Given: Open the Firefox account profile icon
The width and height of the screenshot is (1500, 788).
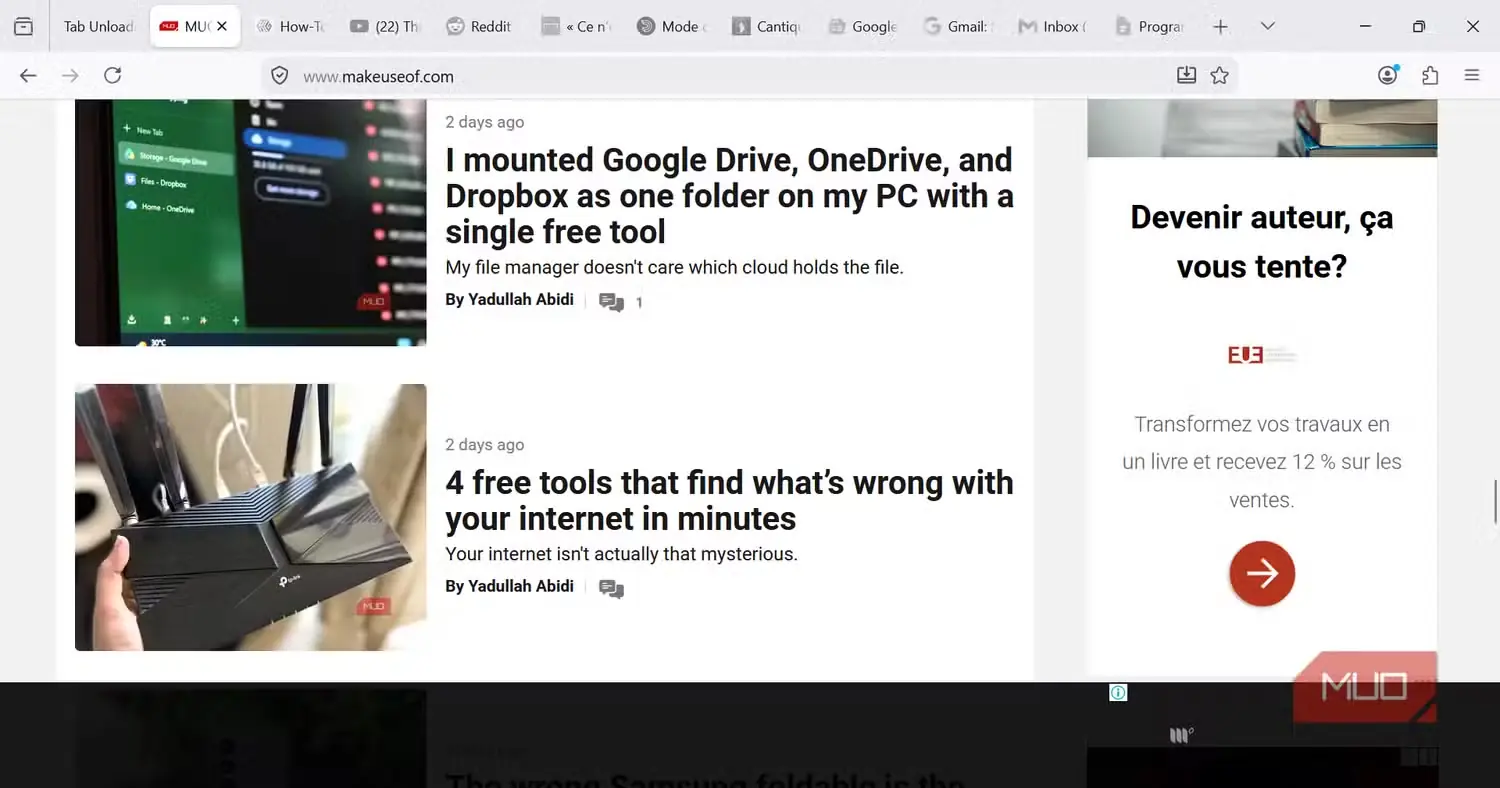Looking at the screenshot, I should click(x=1388, y=75).
